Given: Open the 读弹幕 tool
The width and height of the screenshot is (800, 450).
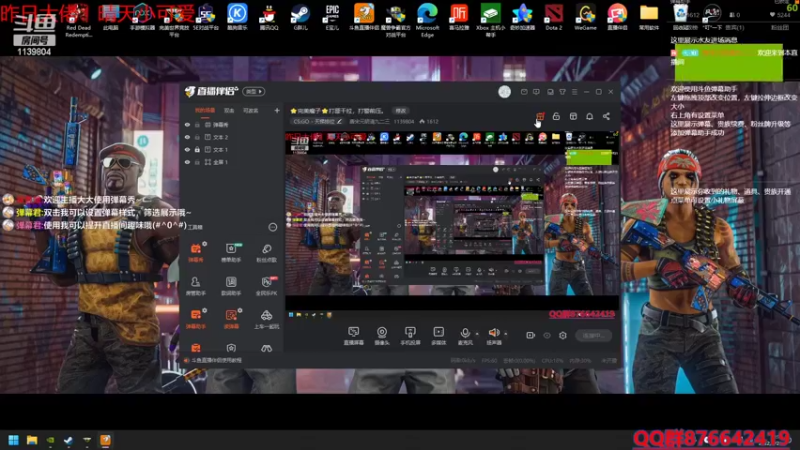Looking at the screenshot, I should point(231,319).
